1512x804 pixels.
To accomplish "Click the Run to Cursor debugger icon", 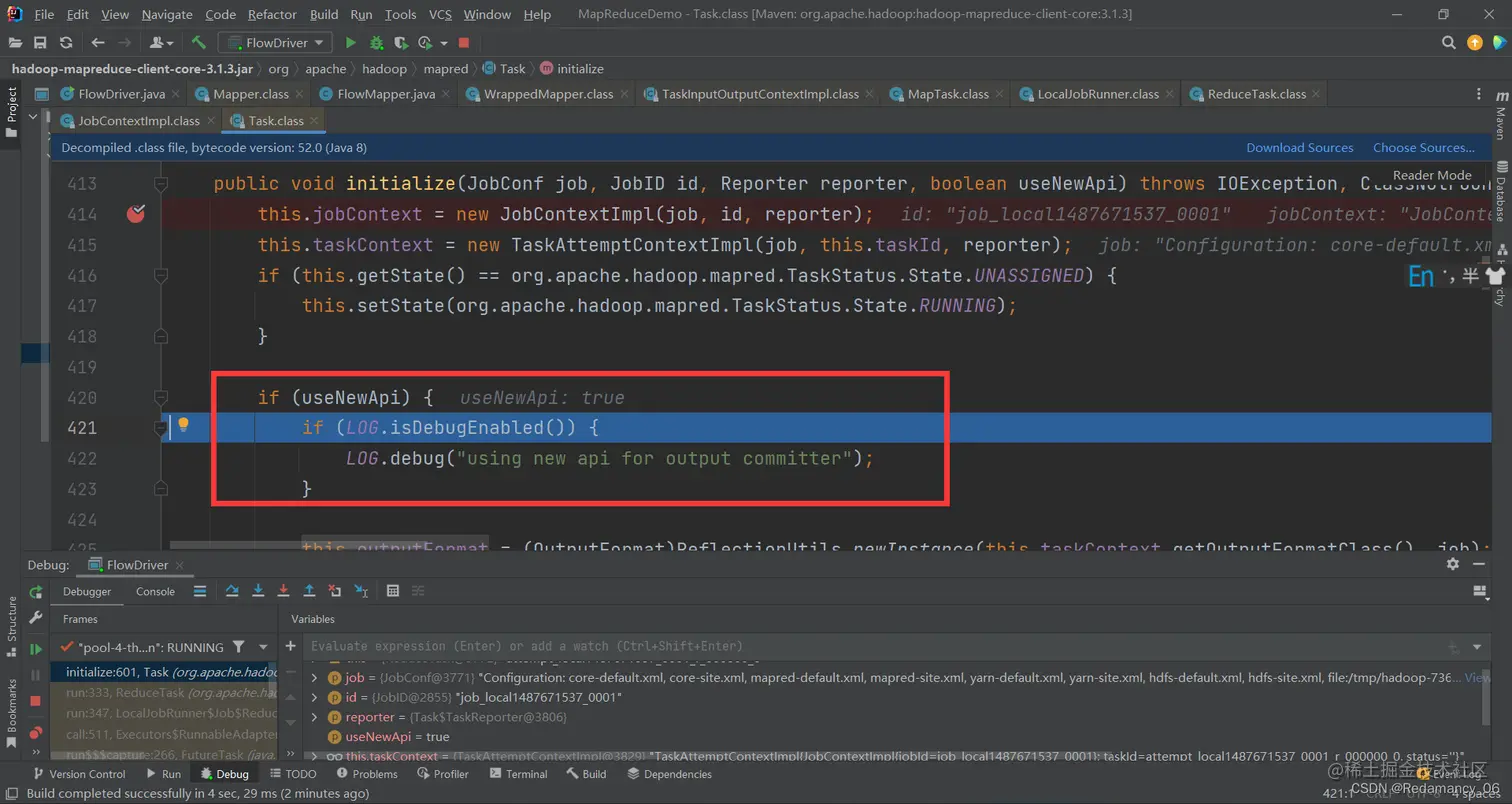I will (361, 591).
